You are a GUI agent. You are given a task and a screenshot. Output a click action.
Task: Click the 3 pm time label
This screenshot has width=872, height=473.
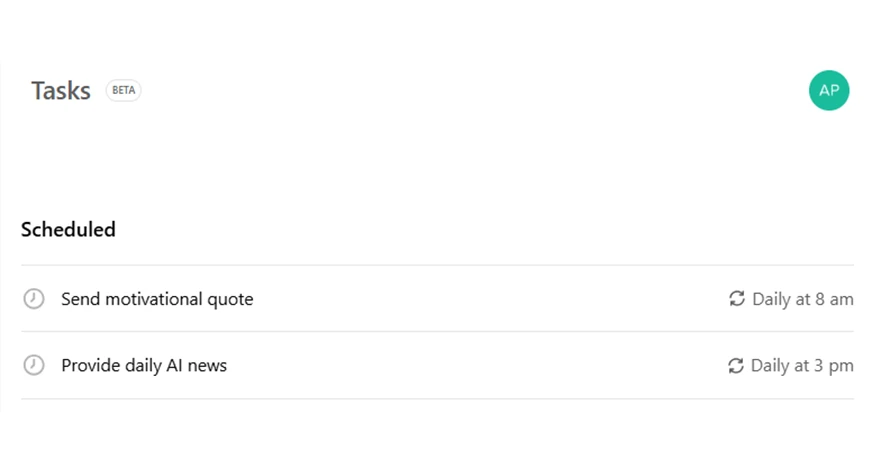tap(834, 366)
